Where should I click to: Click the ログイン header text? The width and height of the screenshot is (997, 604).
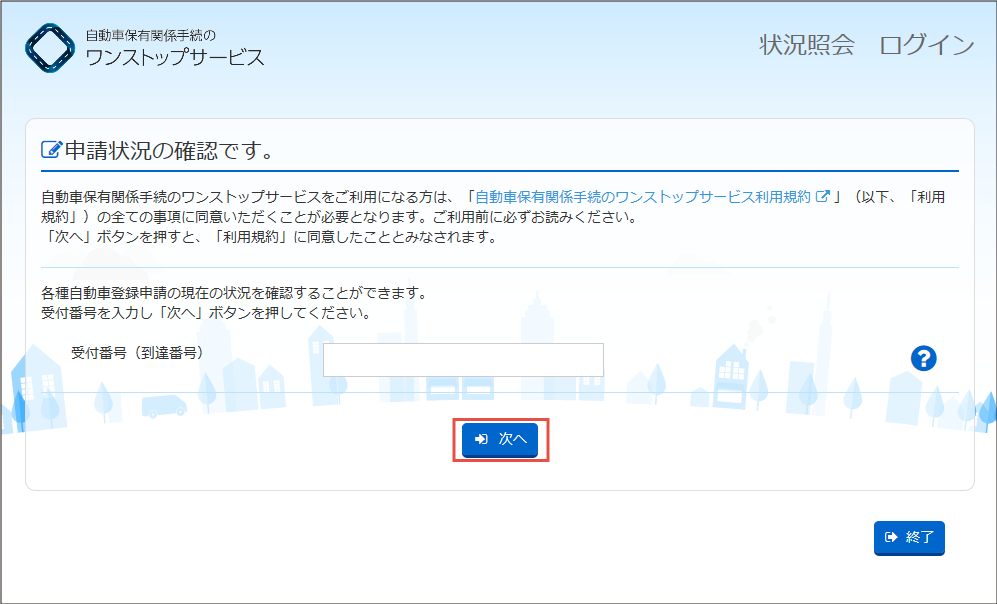(x=926, y=45)
